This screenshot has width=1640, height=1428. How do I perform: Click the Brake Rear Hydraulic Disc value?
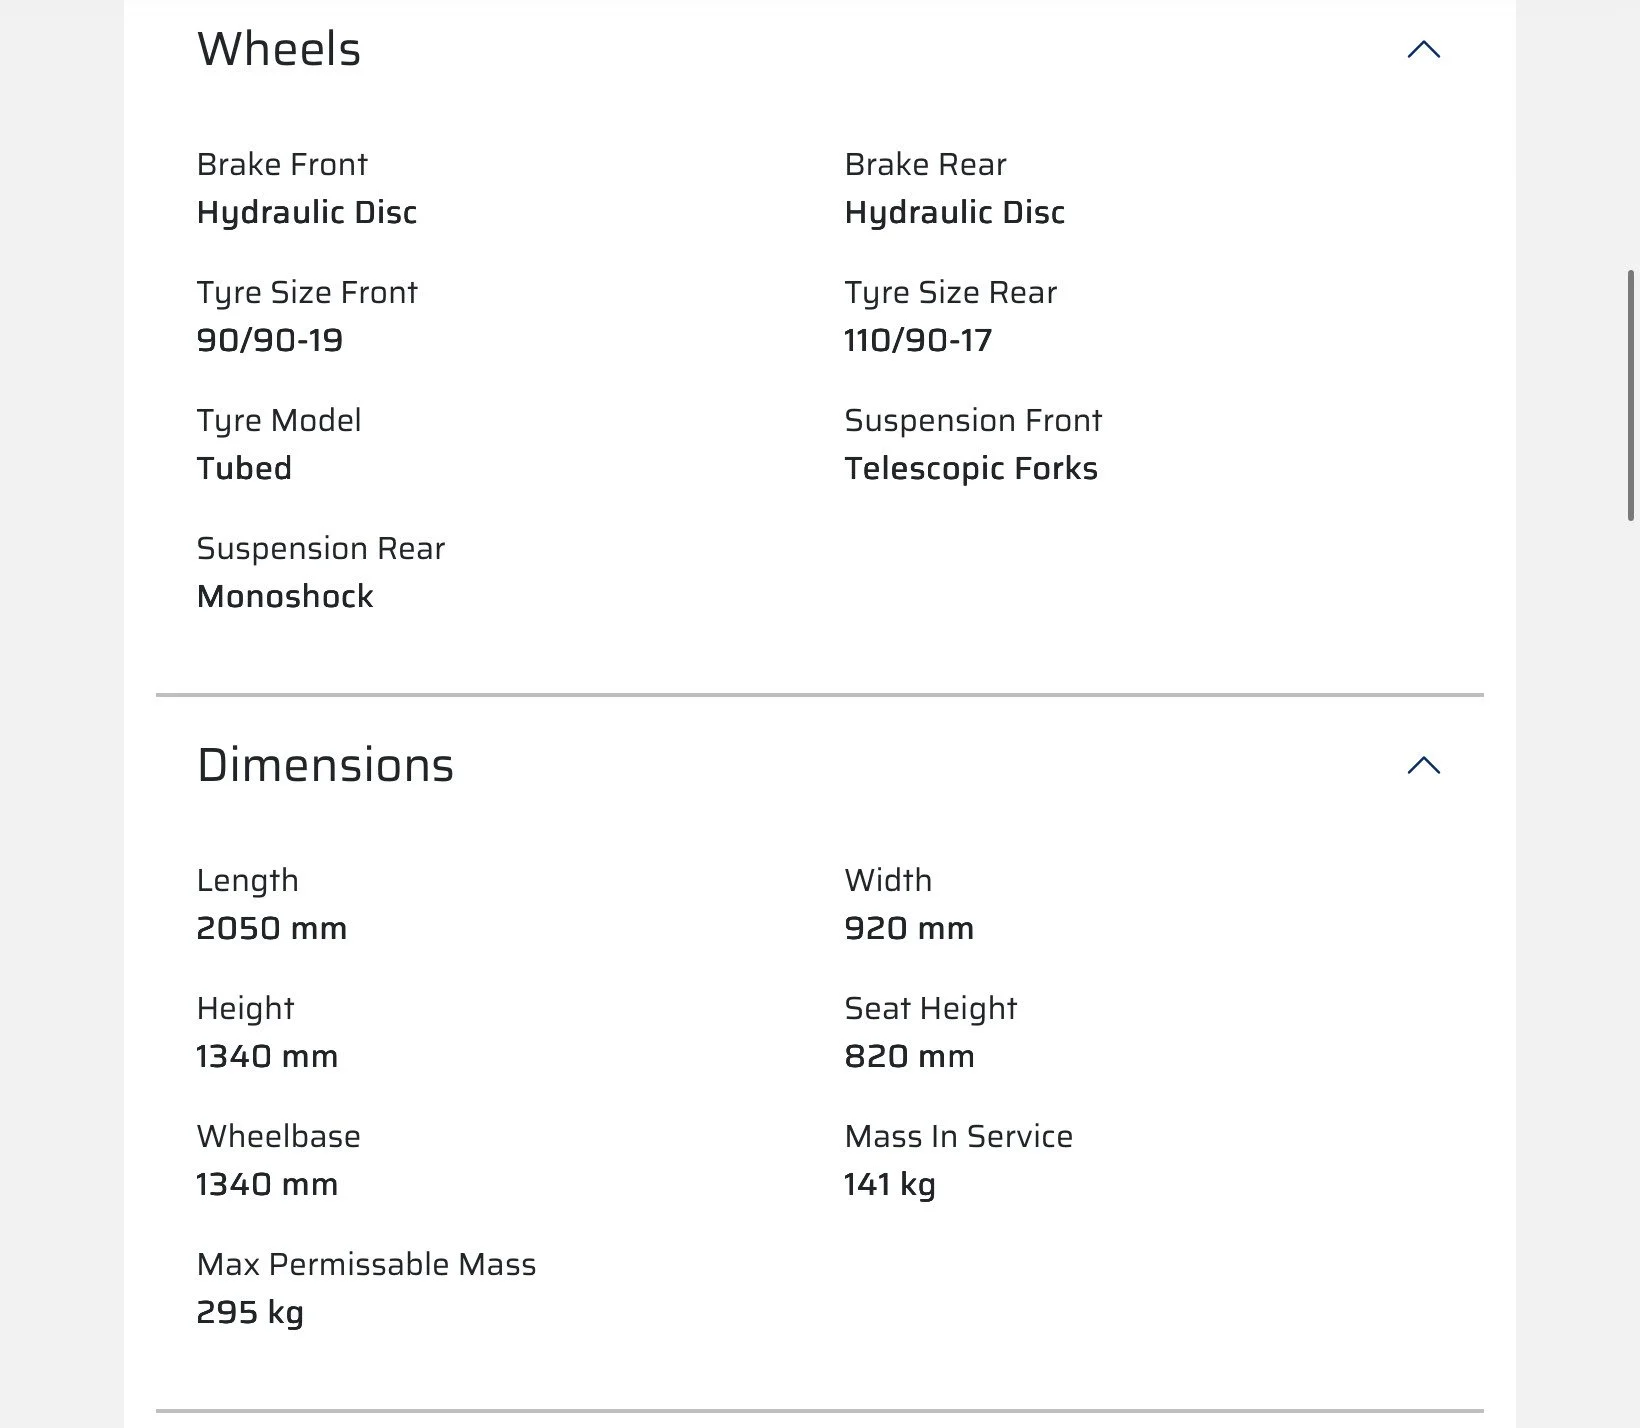[954, 213]
